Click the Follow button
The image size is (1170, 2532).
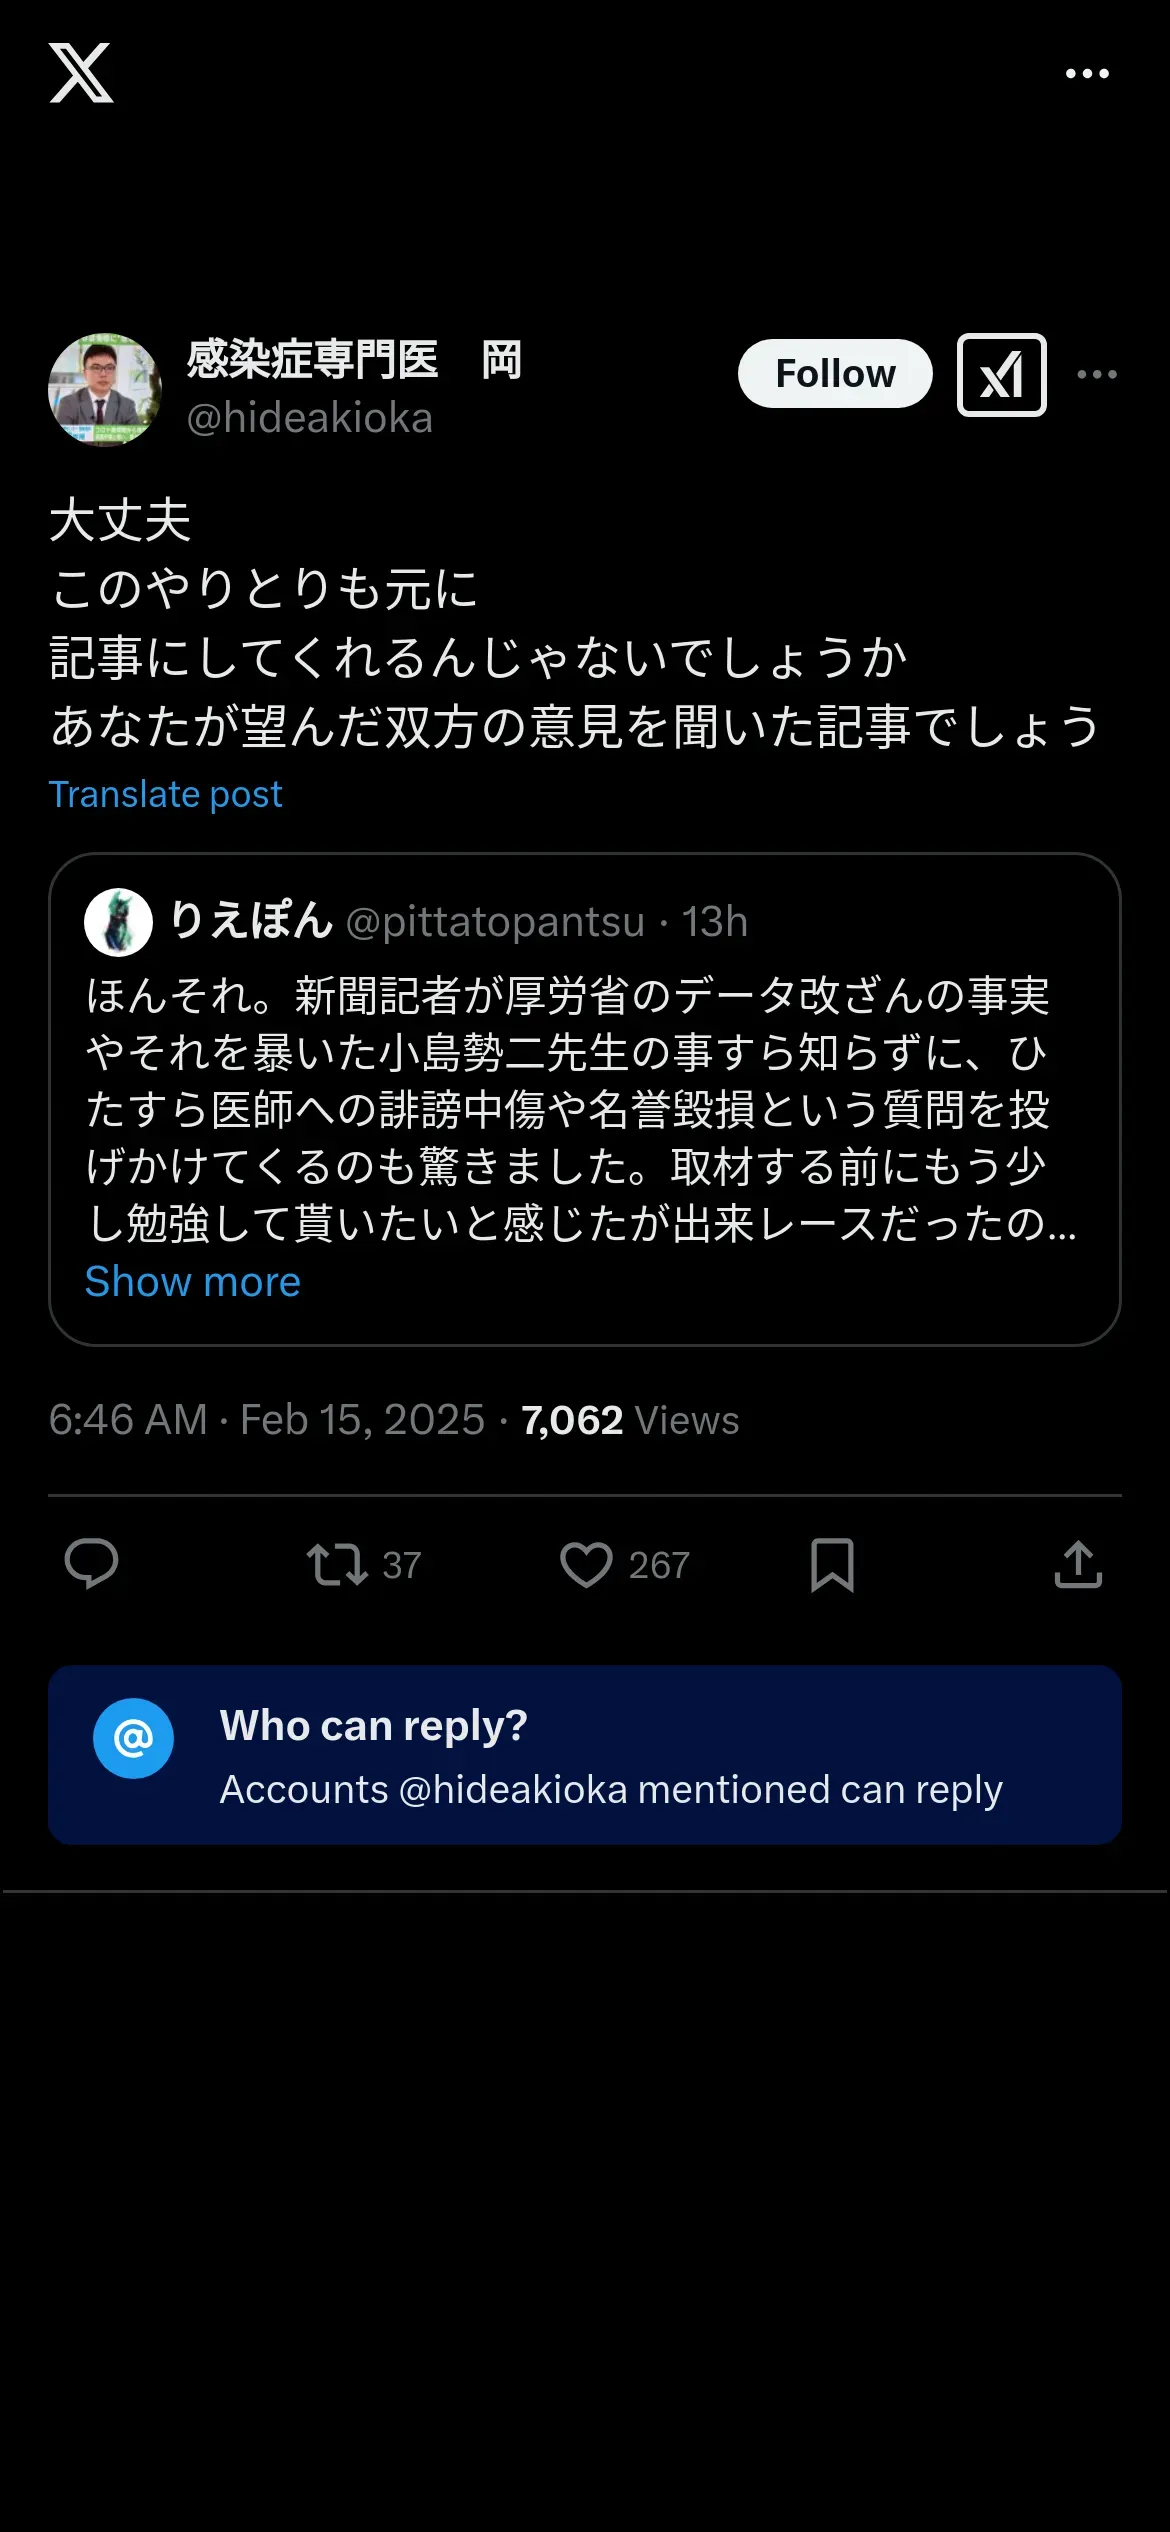[835, 374]
